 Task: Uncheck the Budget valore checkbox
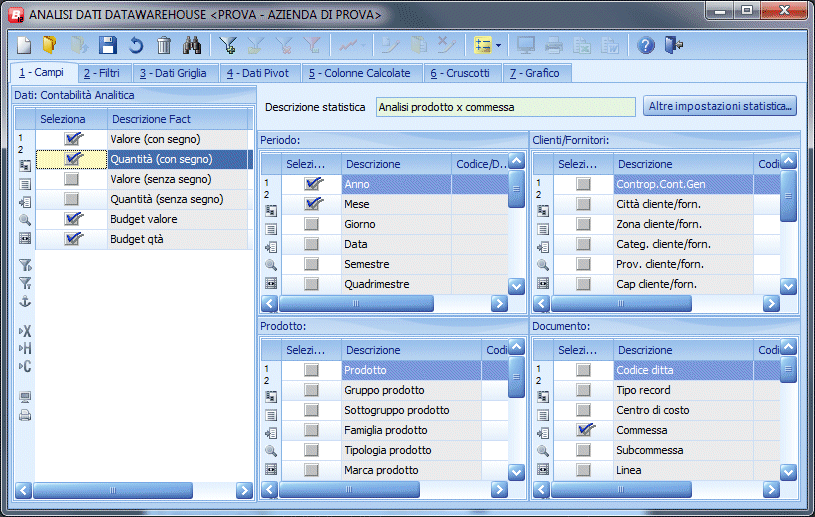72,219
